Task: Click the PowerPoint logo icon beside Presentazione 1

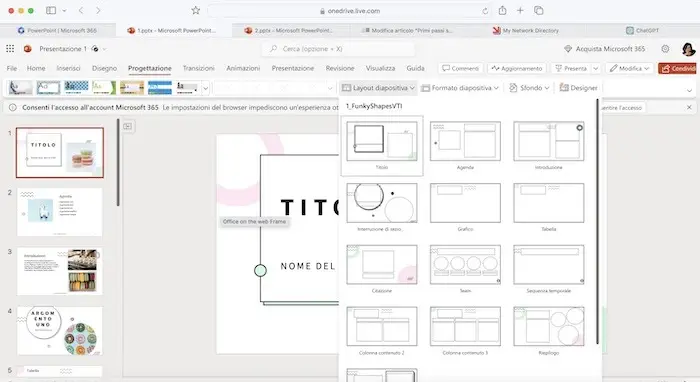Action: pos(28,49)
